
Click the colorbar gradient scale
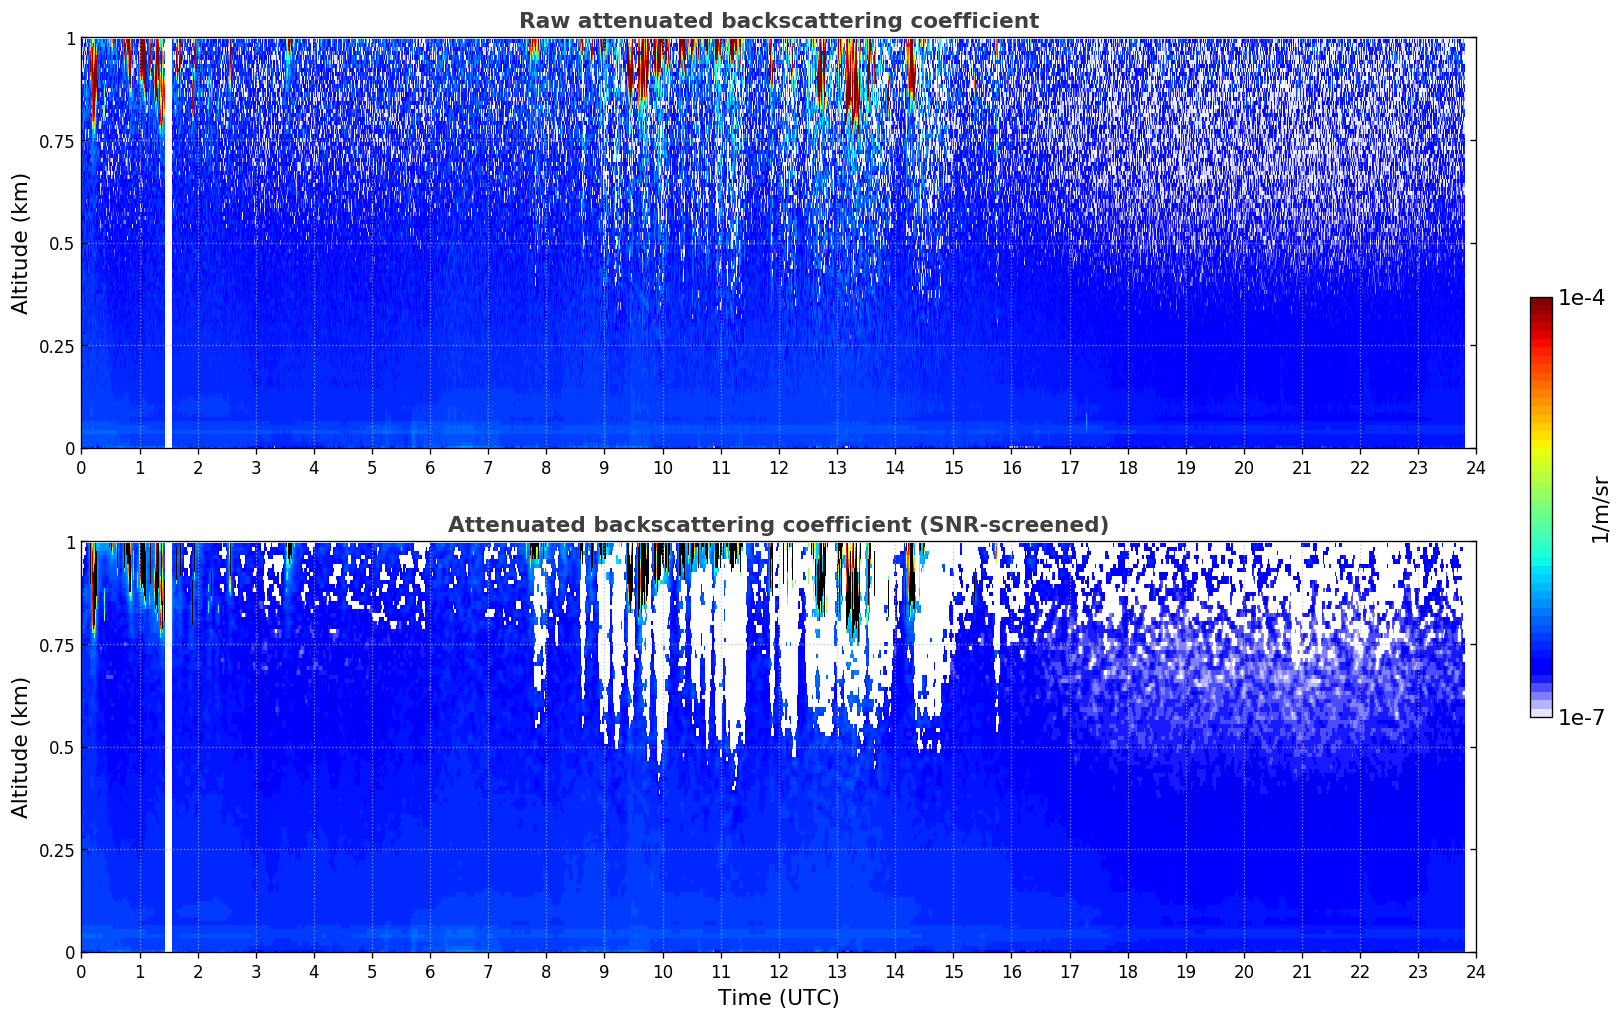tap(1541, 507)
